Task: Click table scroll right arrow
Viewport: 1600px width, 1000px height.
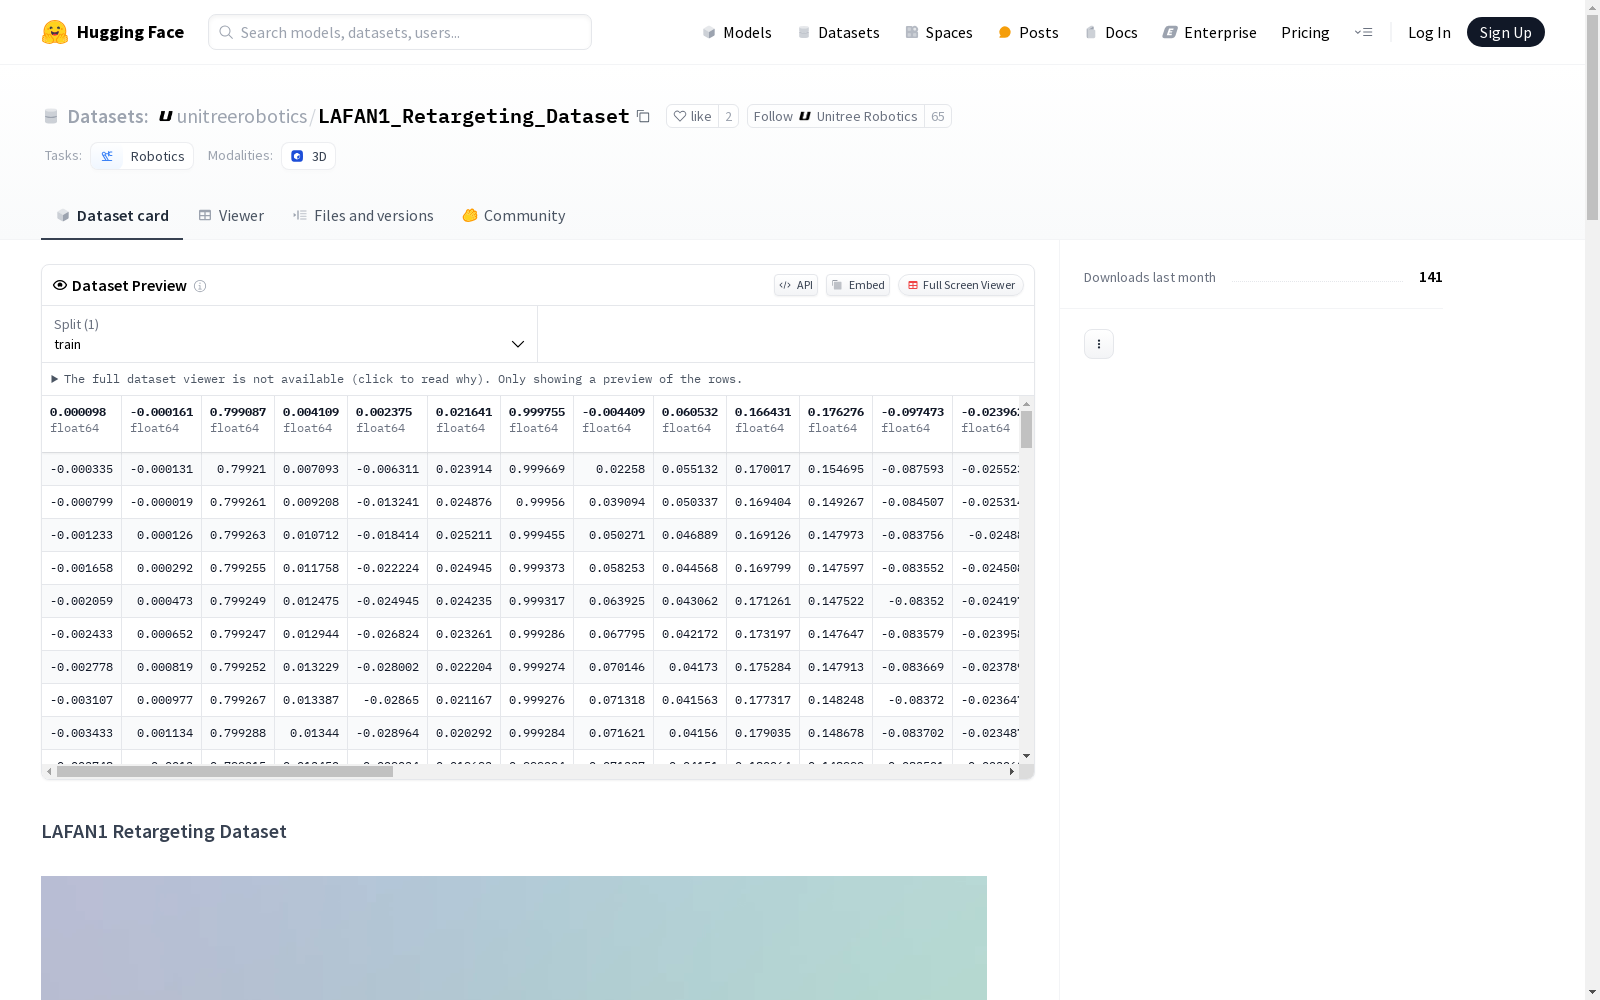Action: (1012, 771)
